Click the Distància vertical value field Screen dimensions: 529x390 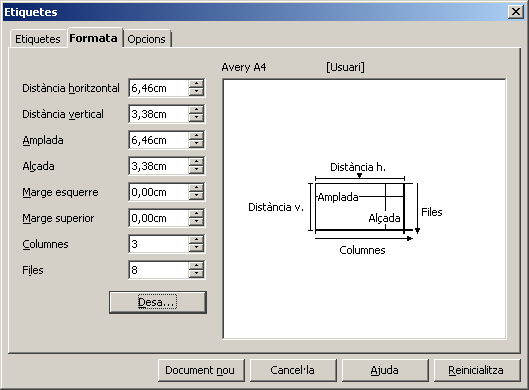(159, 114)
